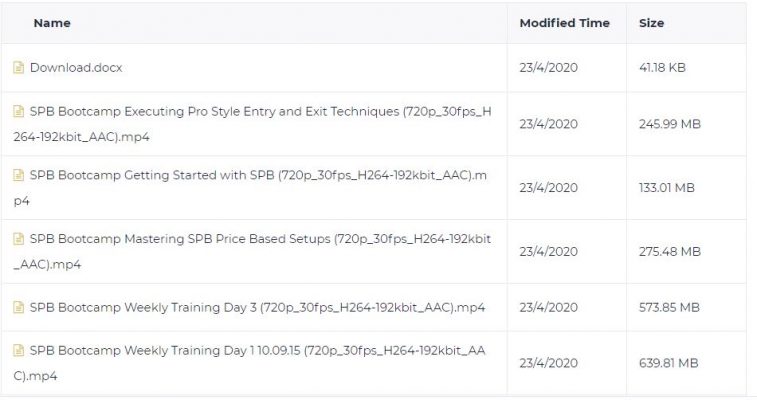The width and height of the screenshot is (757, 400).
Task: Sort by the Name column header
Action: [52, 23]
